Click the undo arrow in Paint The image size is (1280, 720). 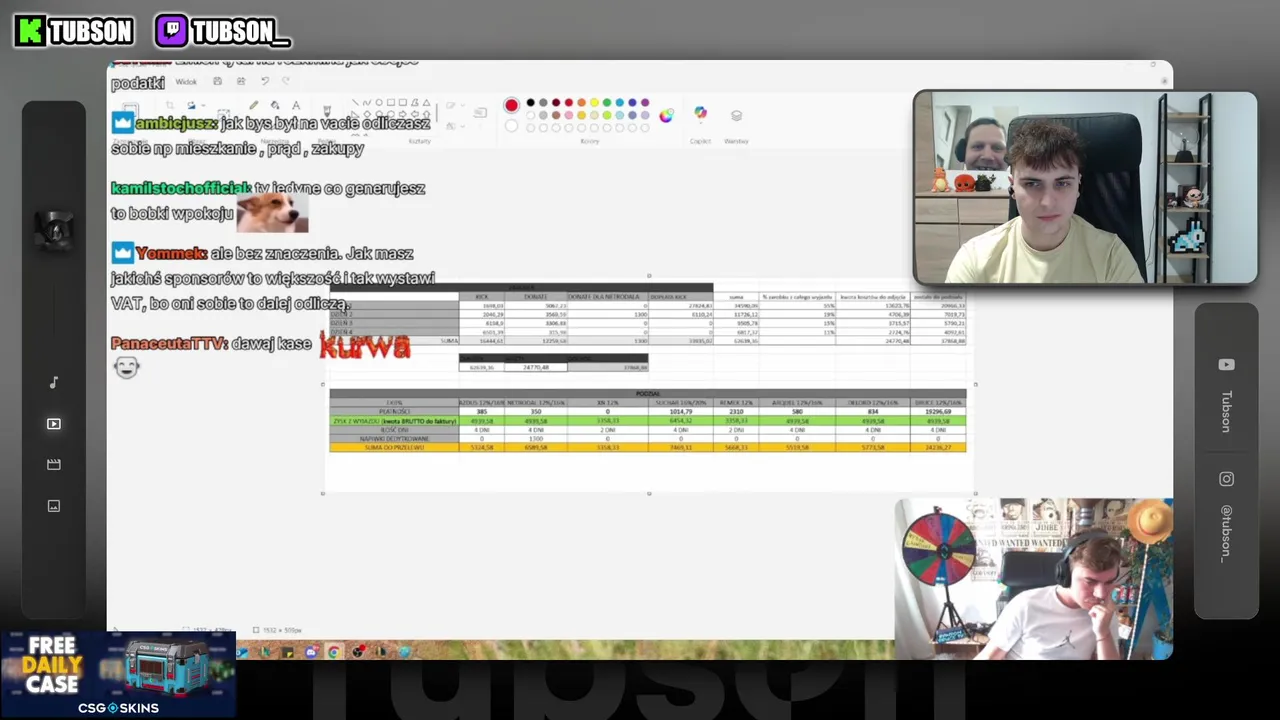[x=265, y=82]
